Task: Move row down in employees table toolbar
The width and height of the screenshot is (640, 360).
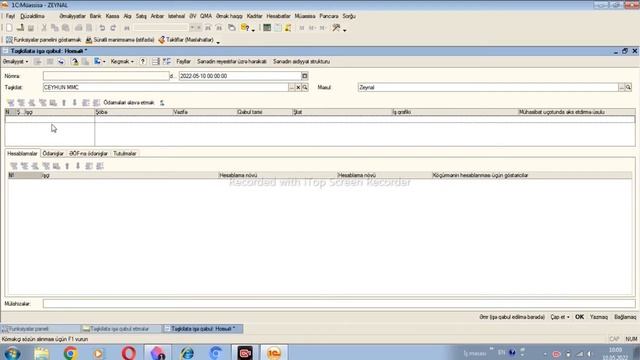Action: point(75,103)
